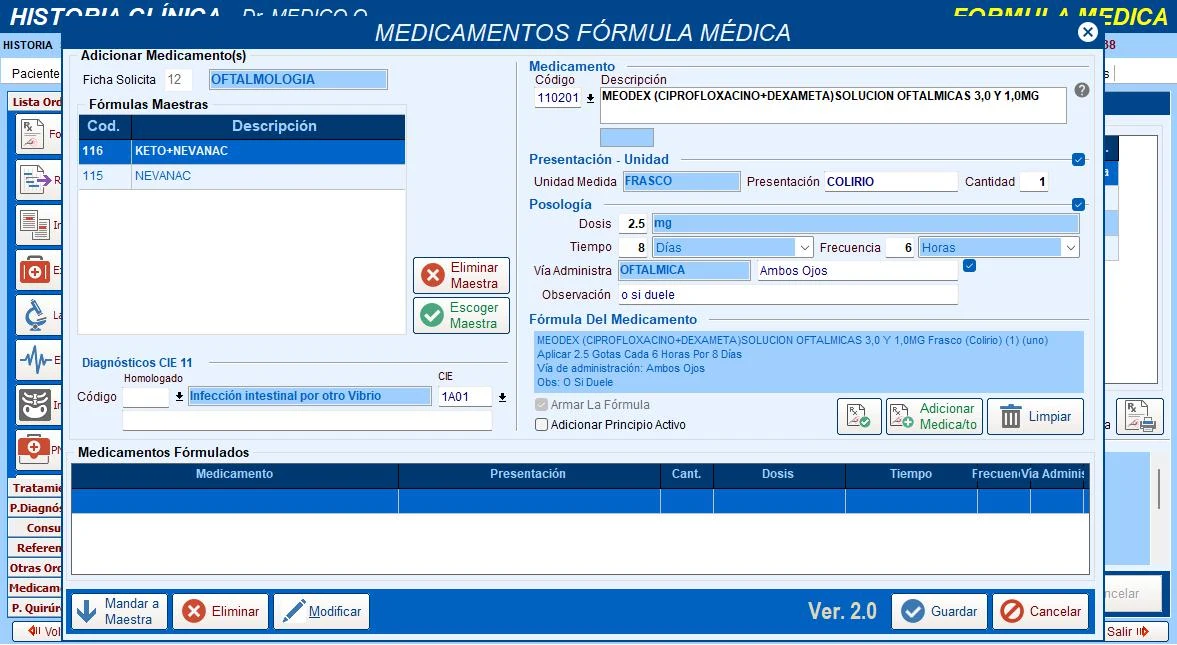Click the help question mark icon
Viewport: 1177px width, 645px height.
click(1081, 90)
